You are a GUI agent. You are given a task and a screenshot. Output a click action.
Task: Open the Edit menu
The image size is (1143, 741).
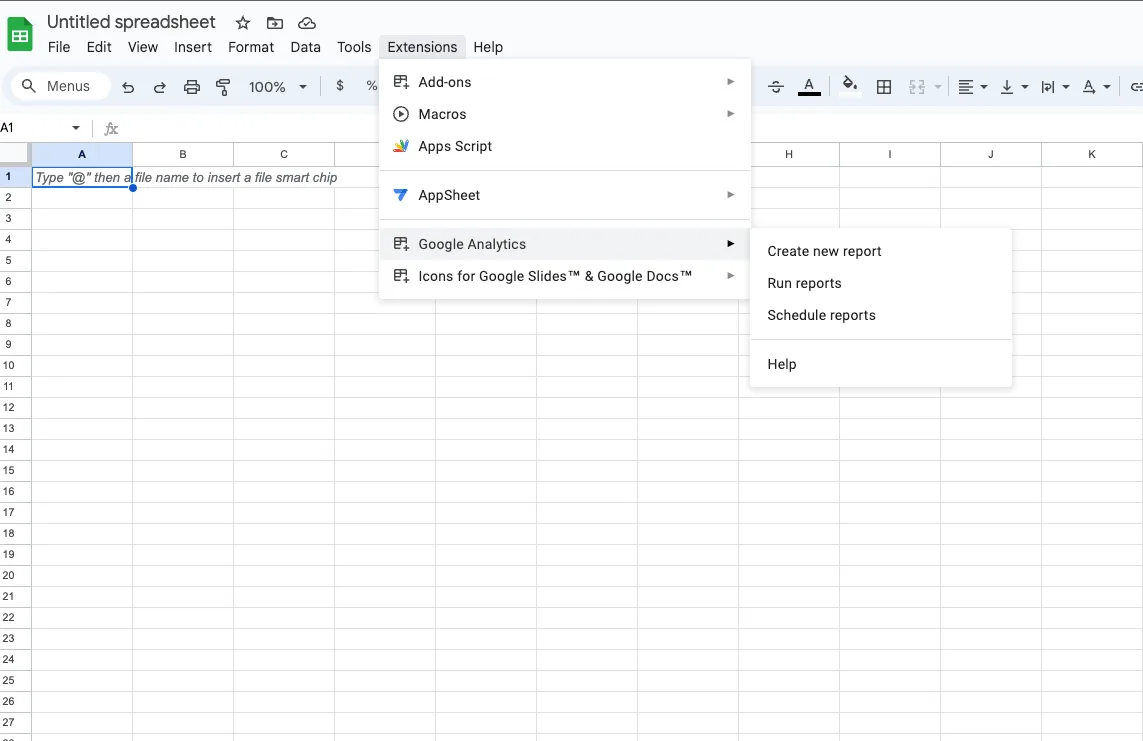click(x=99, y=47)
